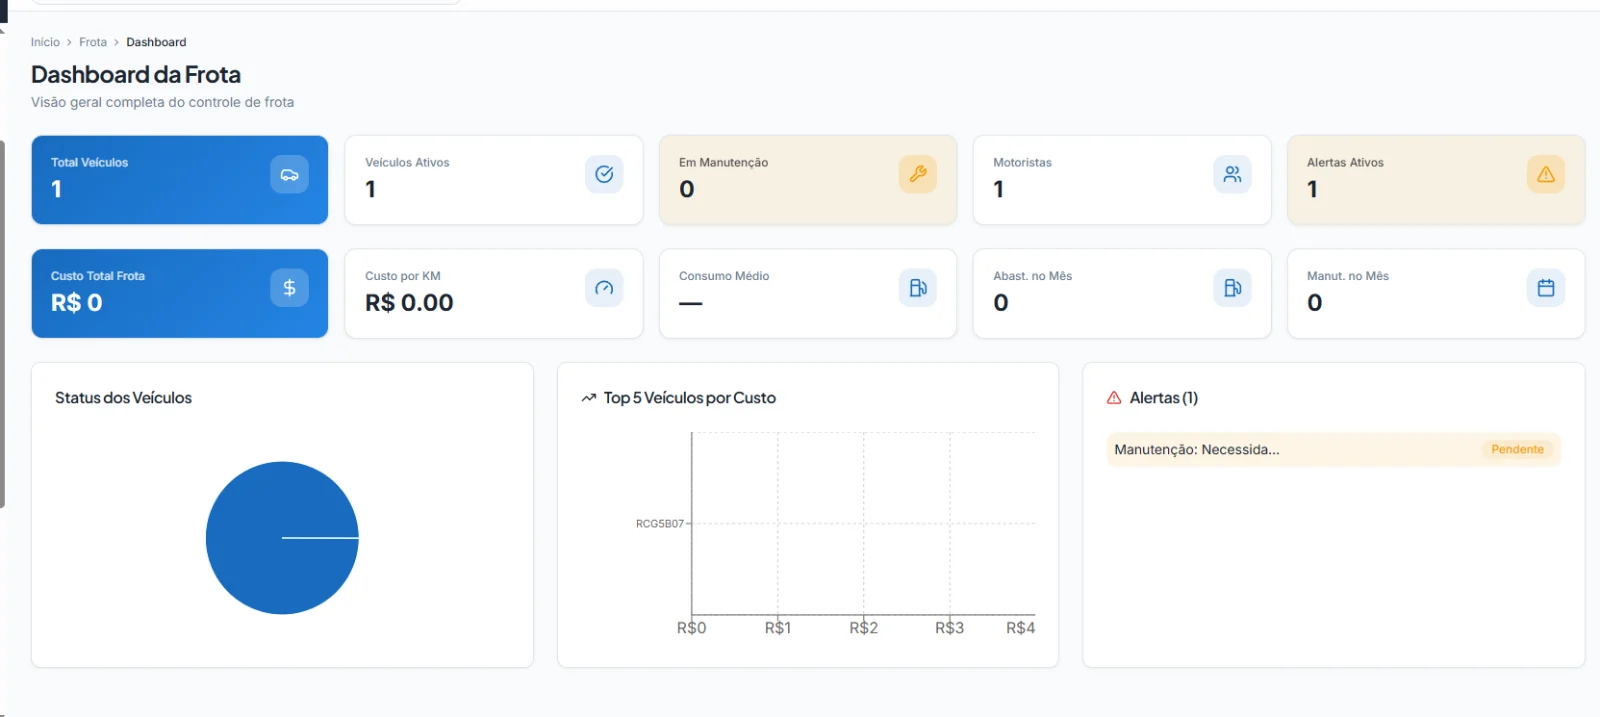Click the Dashboard breadcrumb item

[x=156, y=42]
